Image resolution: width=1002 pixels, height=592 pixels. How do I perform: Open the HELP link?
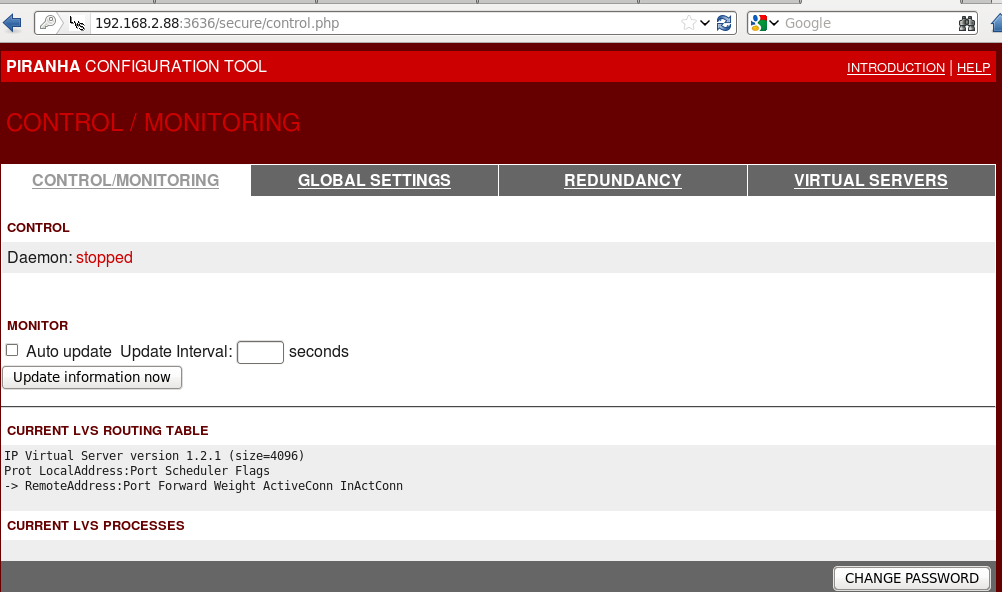tap(973, 68)
